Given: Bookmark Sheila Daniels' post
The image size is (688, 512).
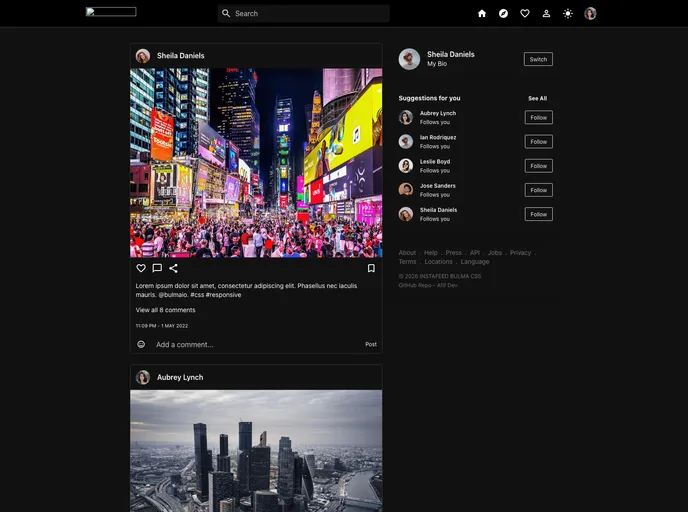Looking at the screenshot, I should (x=371, y=268).
